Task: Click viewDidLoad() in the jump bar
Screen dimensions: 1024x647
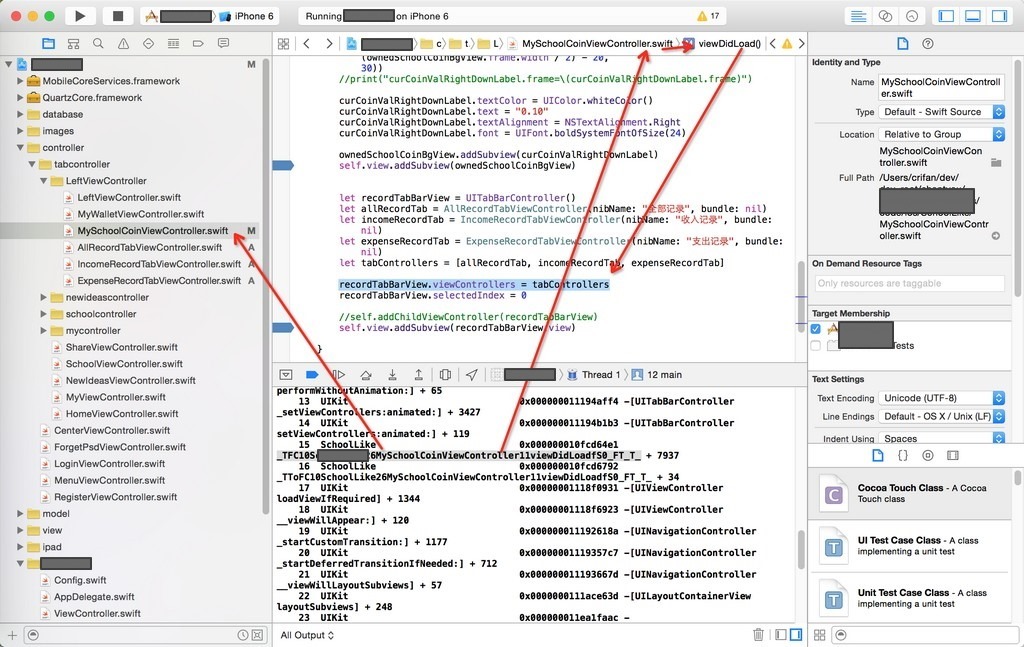Action: tap(729, 44)
